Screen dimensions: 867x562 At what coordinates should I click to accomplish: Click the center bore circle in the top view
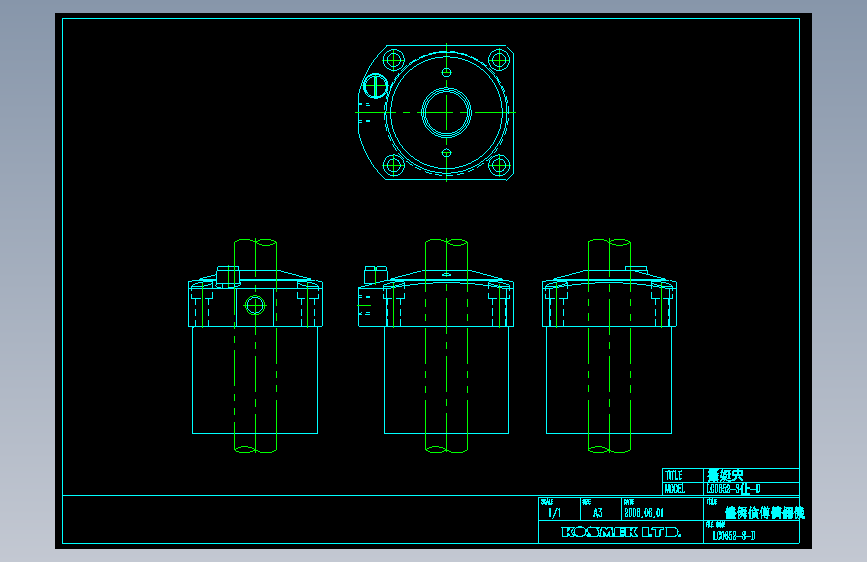point(446,112)
